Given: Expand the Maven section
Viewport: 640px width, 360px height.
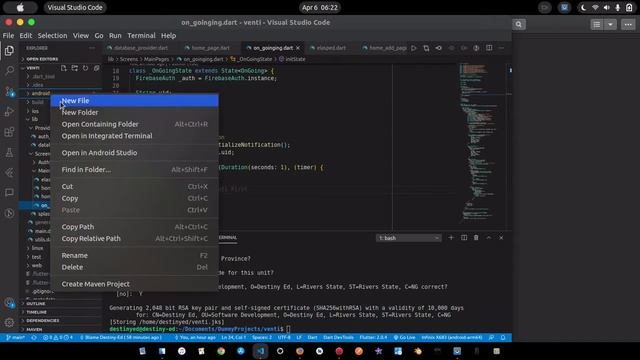Looking at the screenshot, I should (x=60, y=329).
